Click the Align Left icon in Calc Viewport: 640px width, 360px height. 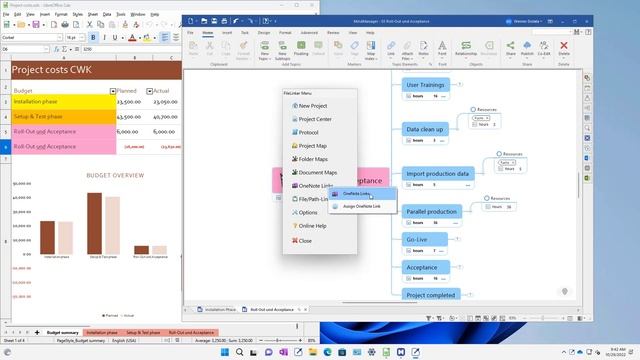[164, 38]
